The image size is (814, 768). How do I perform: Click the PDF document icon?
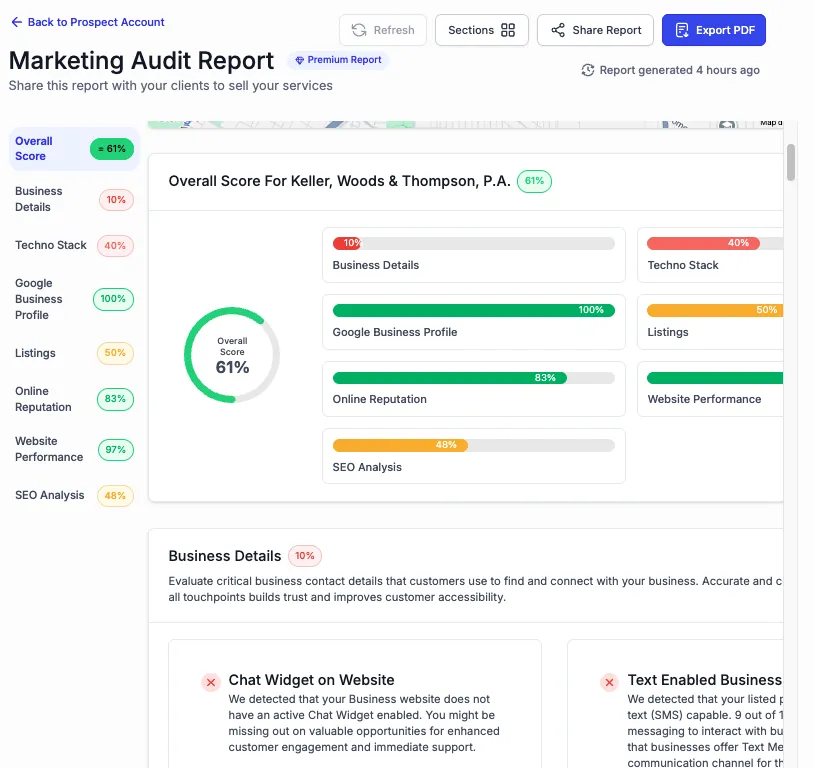click(x=682, y=30)
